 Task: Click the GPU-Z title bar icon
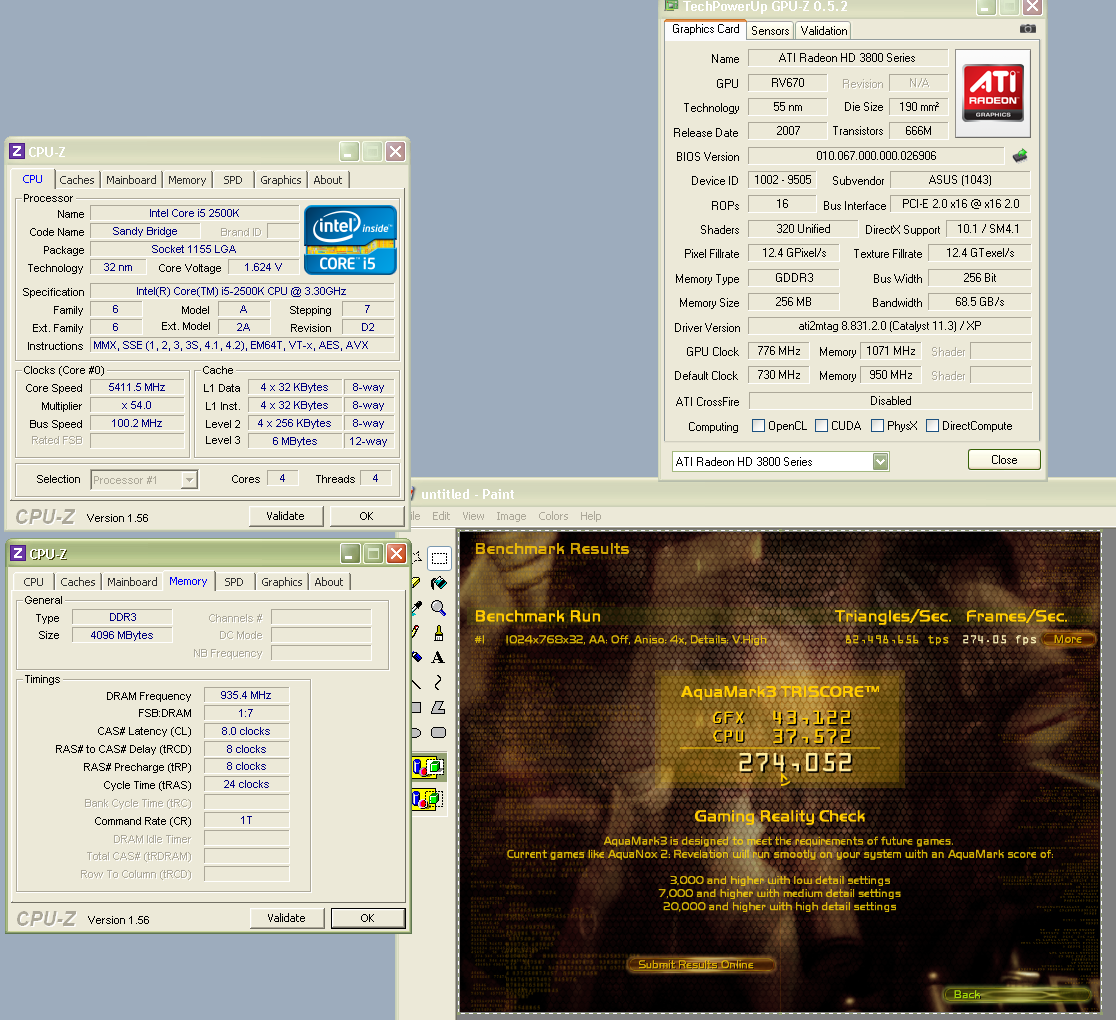point(671,6)
